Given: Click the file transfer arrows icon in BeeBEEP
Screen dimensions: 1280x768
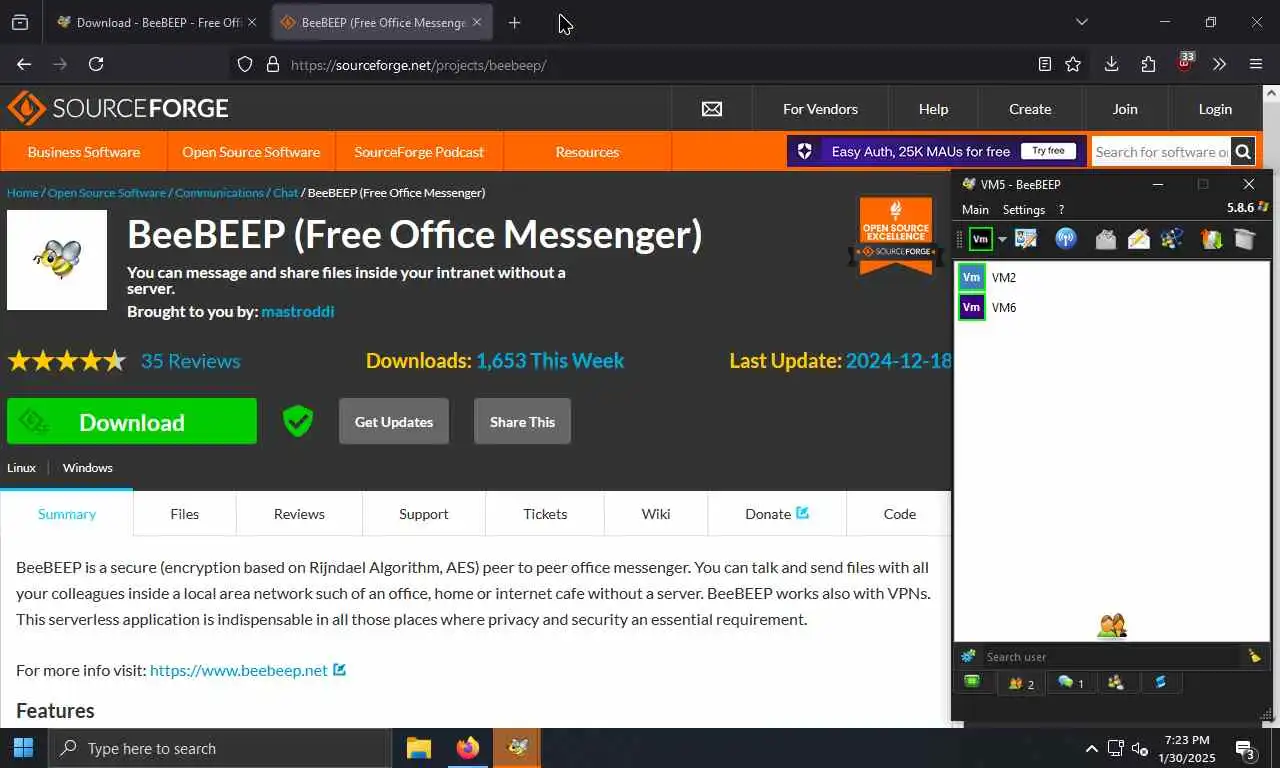Looking at the screenshot, I should (1212, 239).
